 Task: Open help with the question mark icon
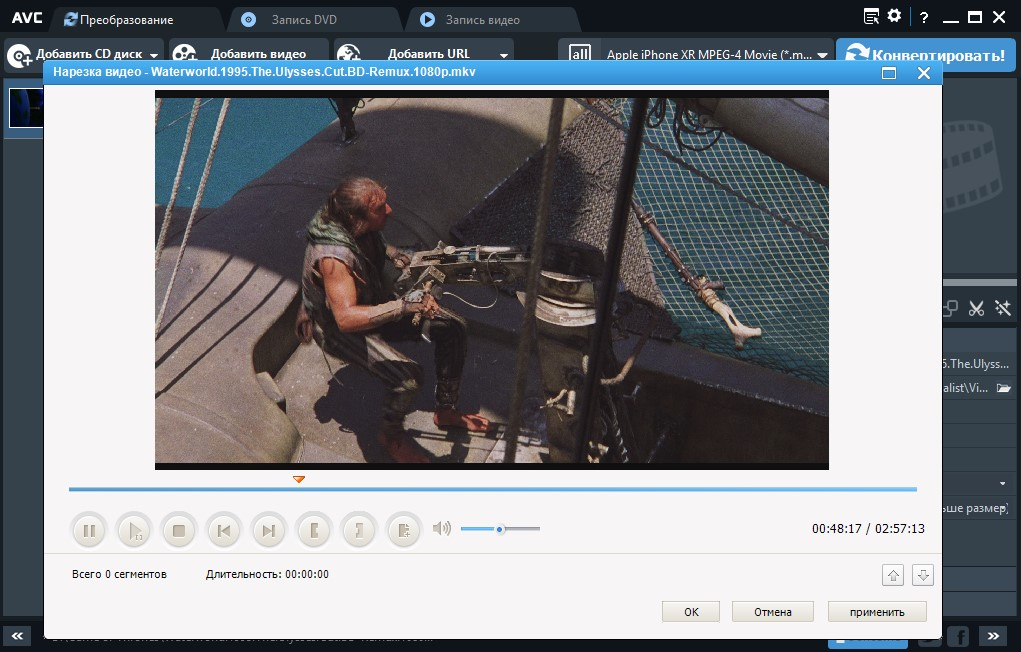click(x=924, y=18)
